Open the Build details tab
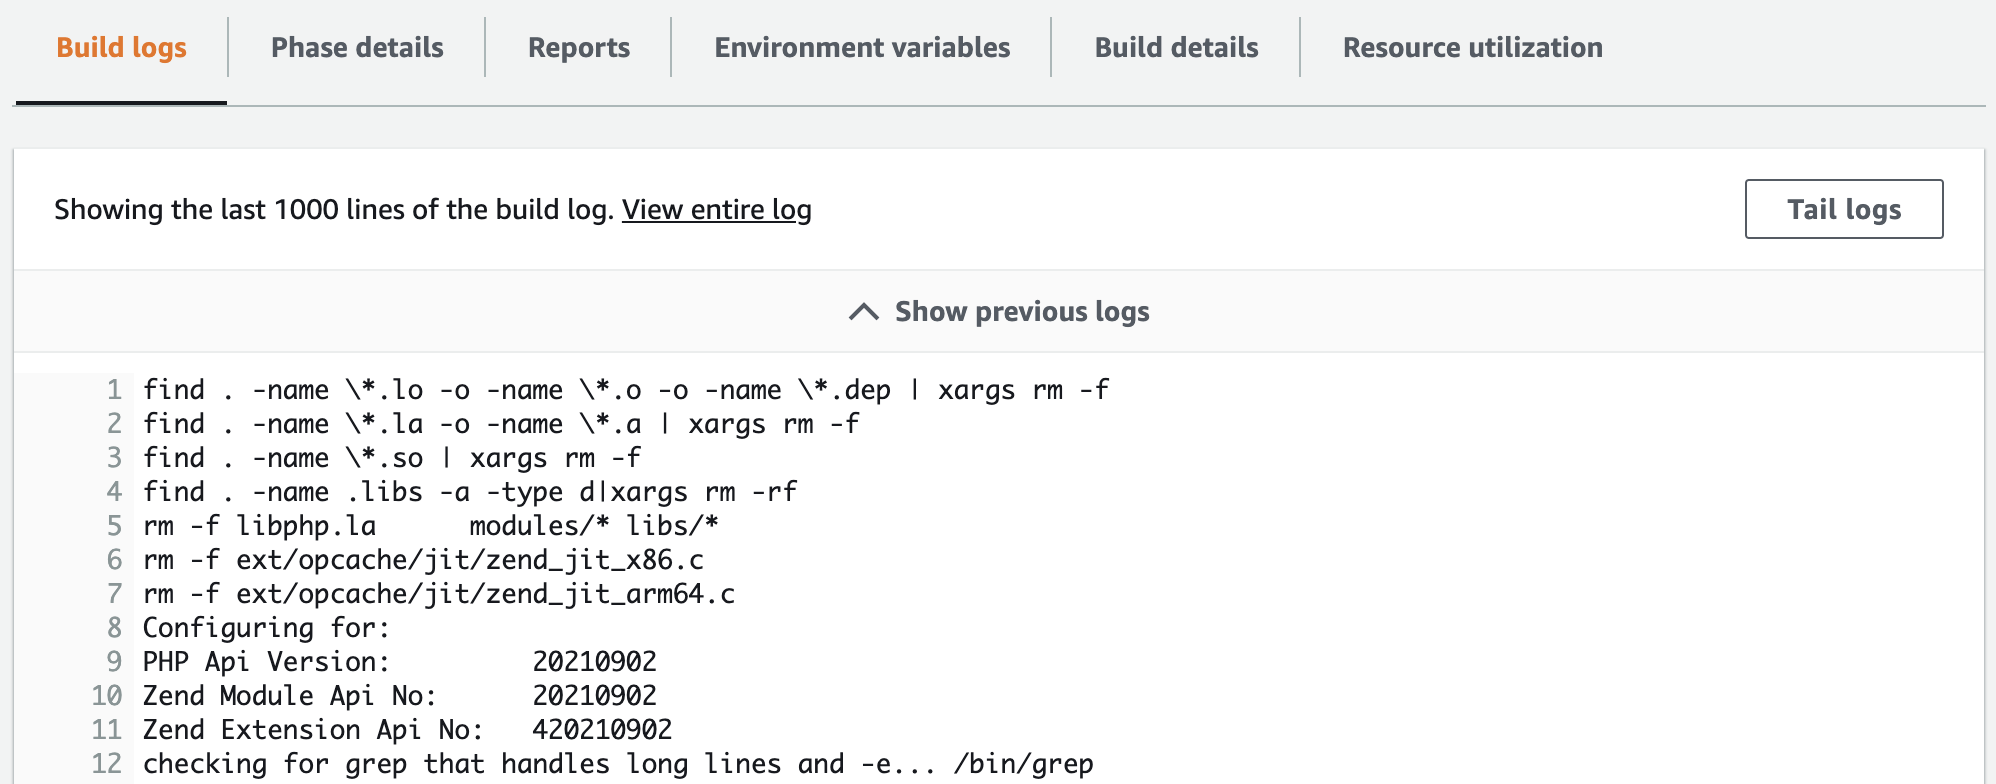The image size is (1996, 784). [x=1176, y=48]
